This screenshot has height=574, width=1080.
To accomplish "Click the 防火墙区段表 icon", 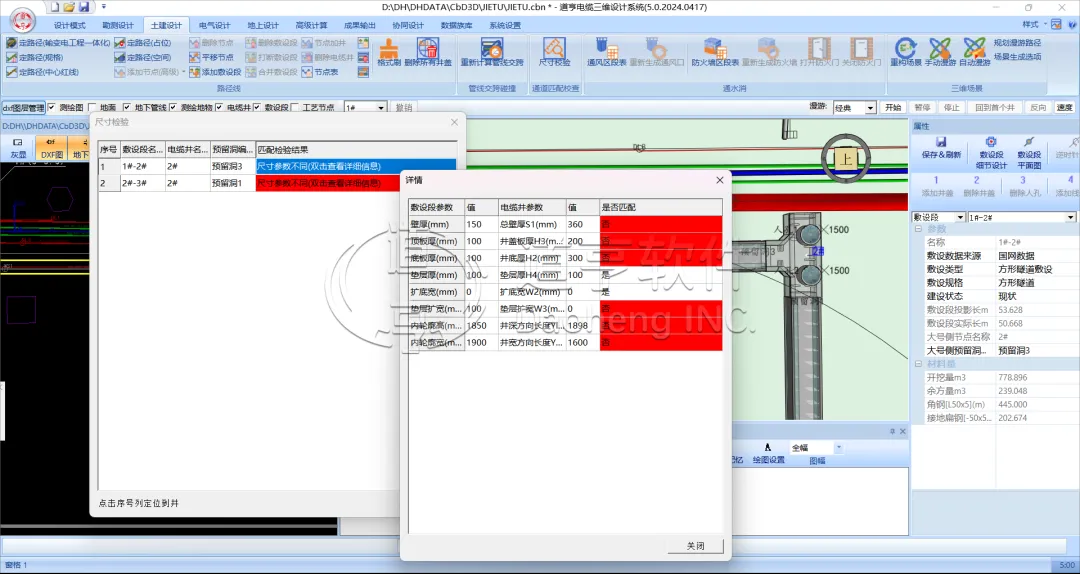I will [x=715, y=51].
